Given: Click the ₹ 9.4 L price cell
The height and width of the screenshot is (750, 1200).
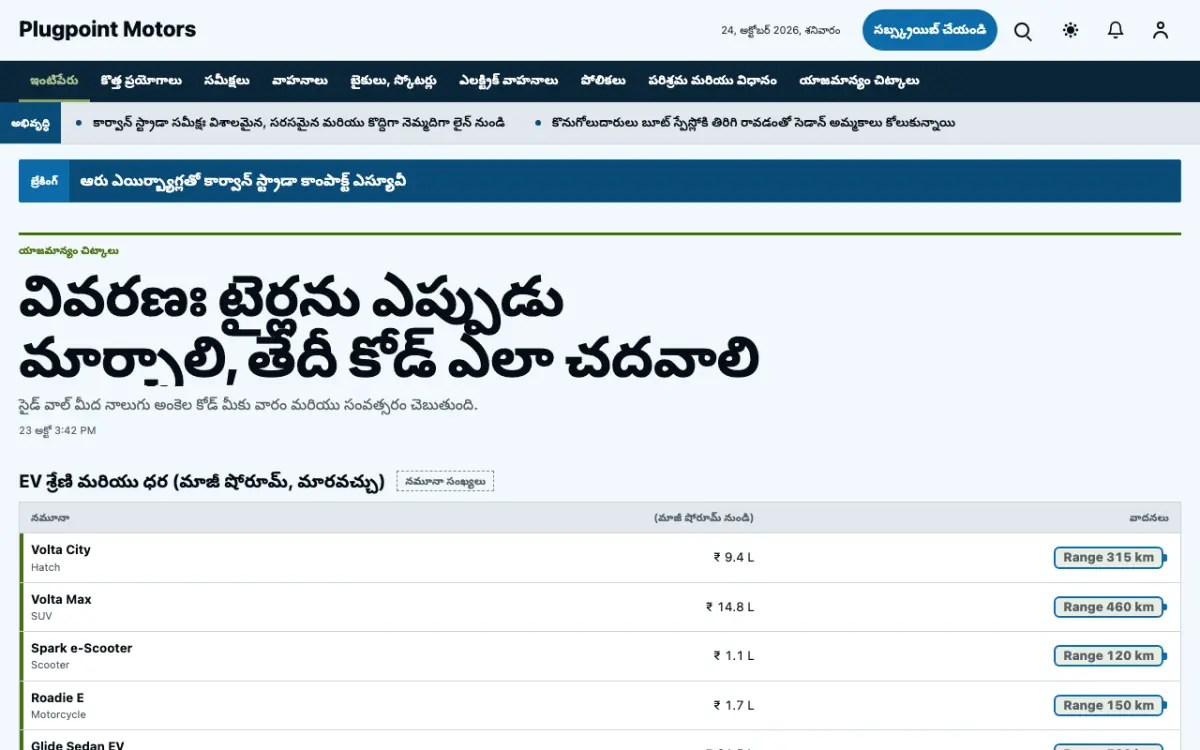Looking at the screenshot, I should 733,557.
